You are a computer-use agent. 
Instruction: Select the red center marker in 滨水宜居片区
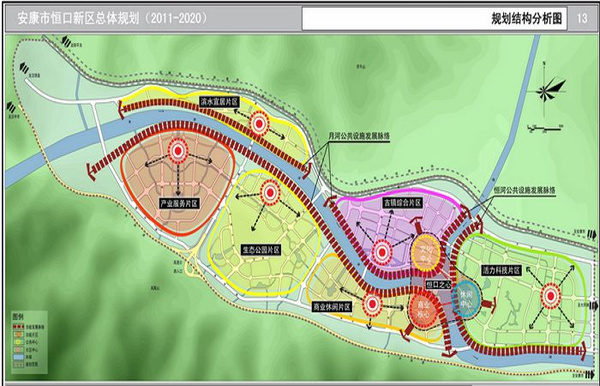click(x=259, y=123)
